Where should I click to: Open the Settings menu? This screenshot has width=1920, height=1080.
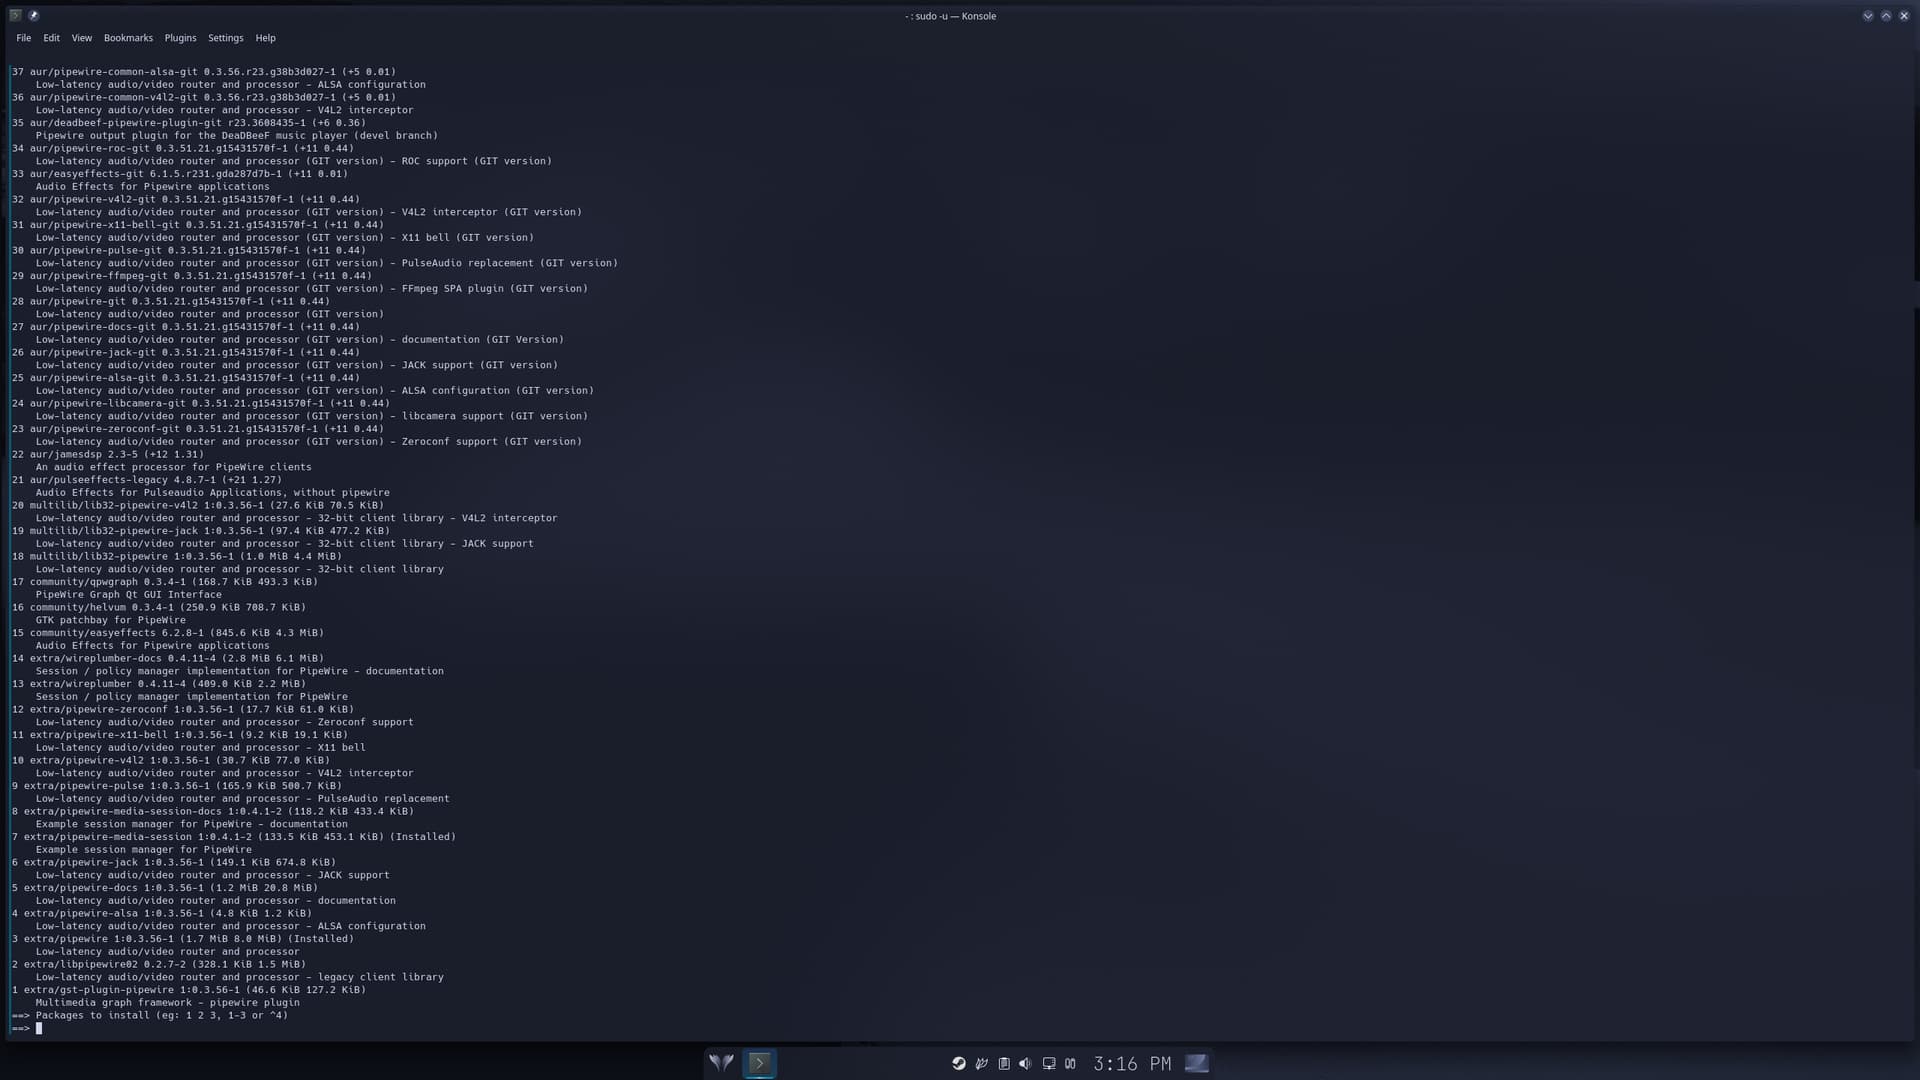[x=225, y=37]
